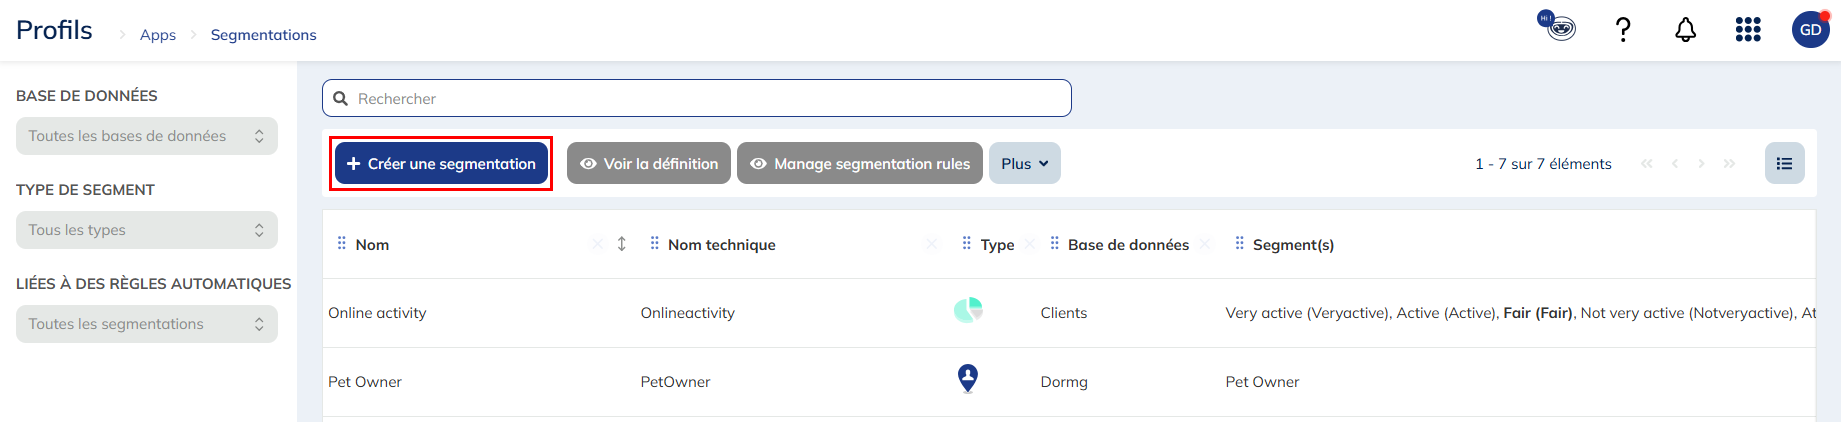1841x422 pixels.
Task: Click Voir la définition button
Action: (648, 164)
